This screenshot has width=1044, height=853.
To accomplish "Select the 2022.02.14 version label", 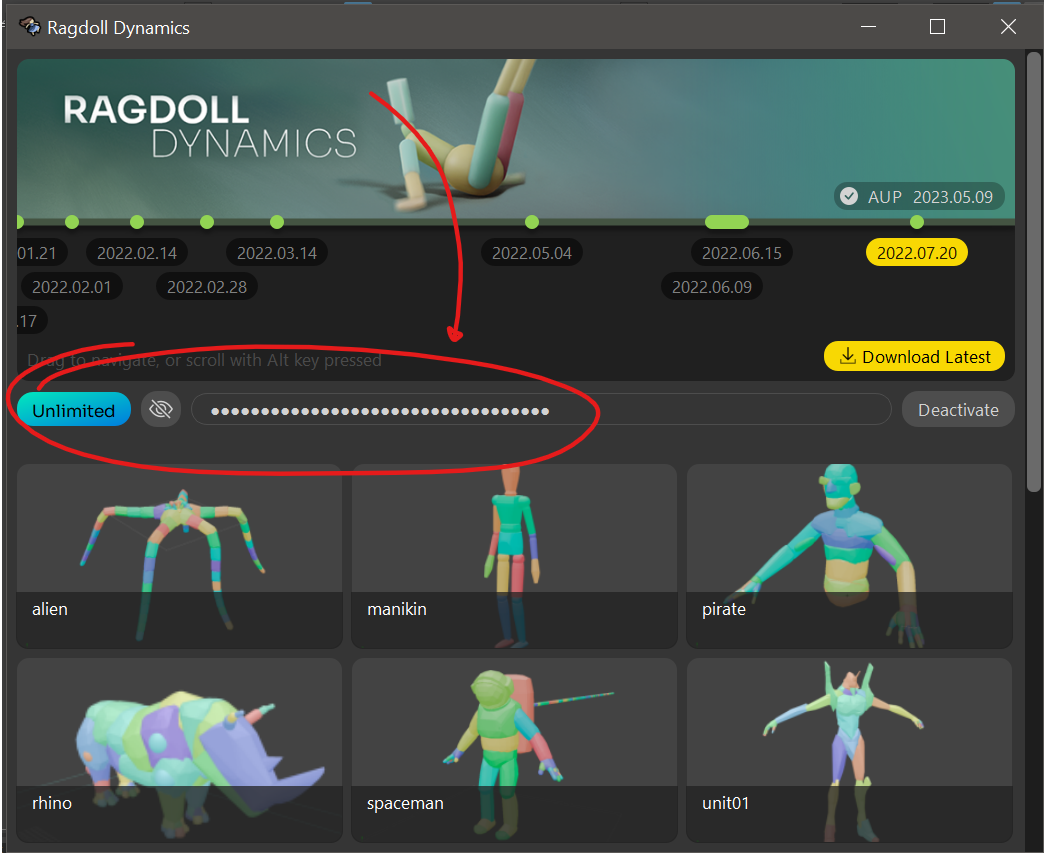I will (136, 253).
